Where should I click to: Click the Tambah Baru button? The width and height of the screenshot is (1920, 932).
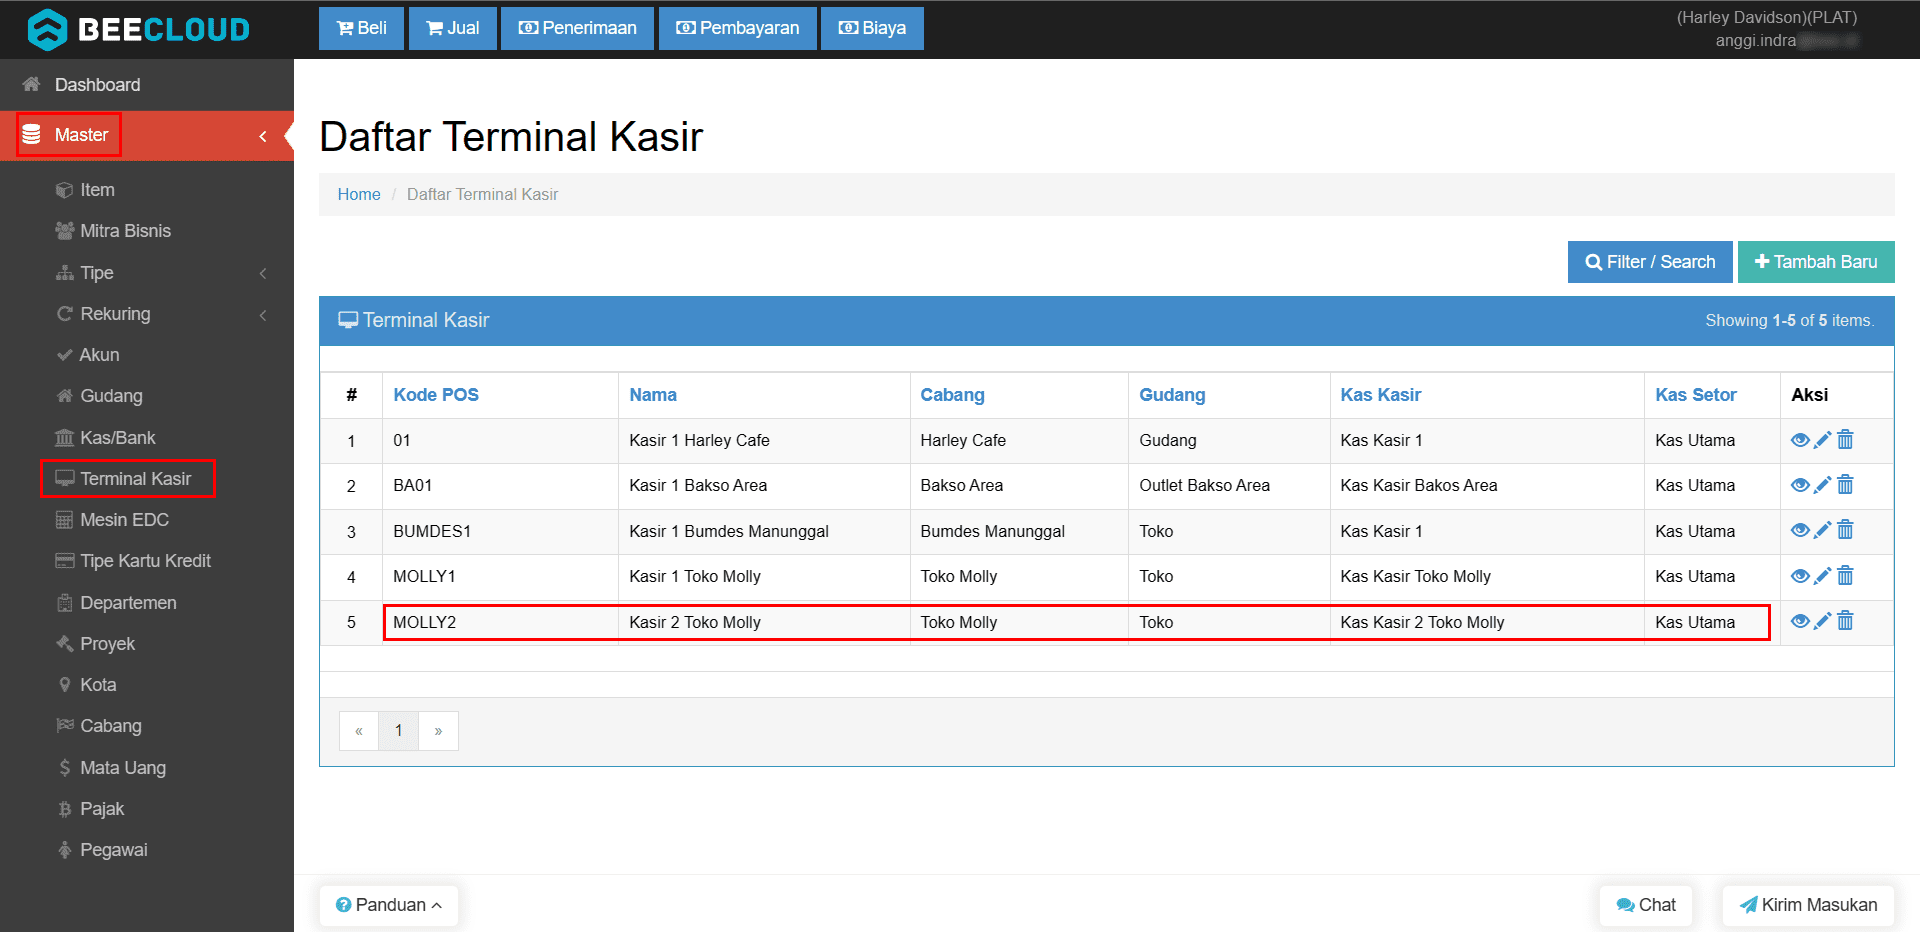(x=1816, y=262)
